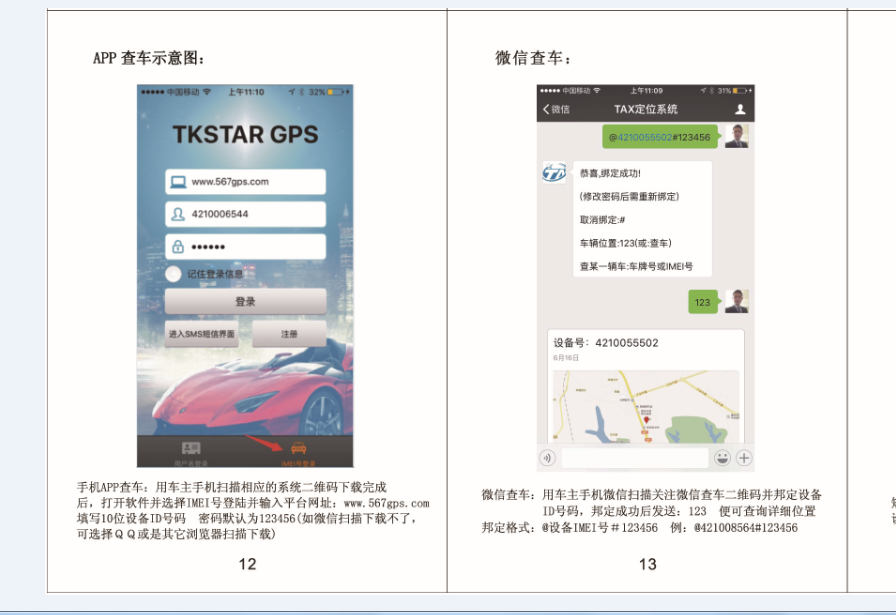Click the TAX定位系统 chat title

click(x=646, y=109)
